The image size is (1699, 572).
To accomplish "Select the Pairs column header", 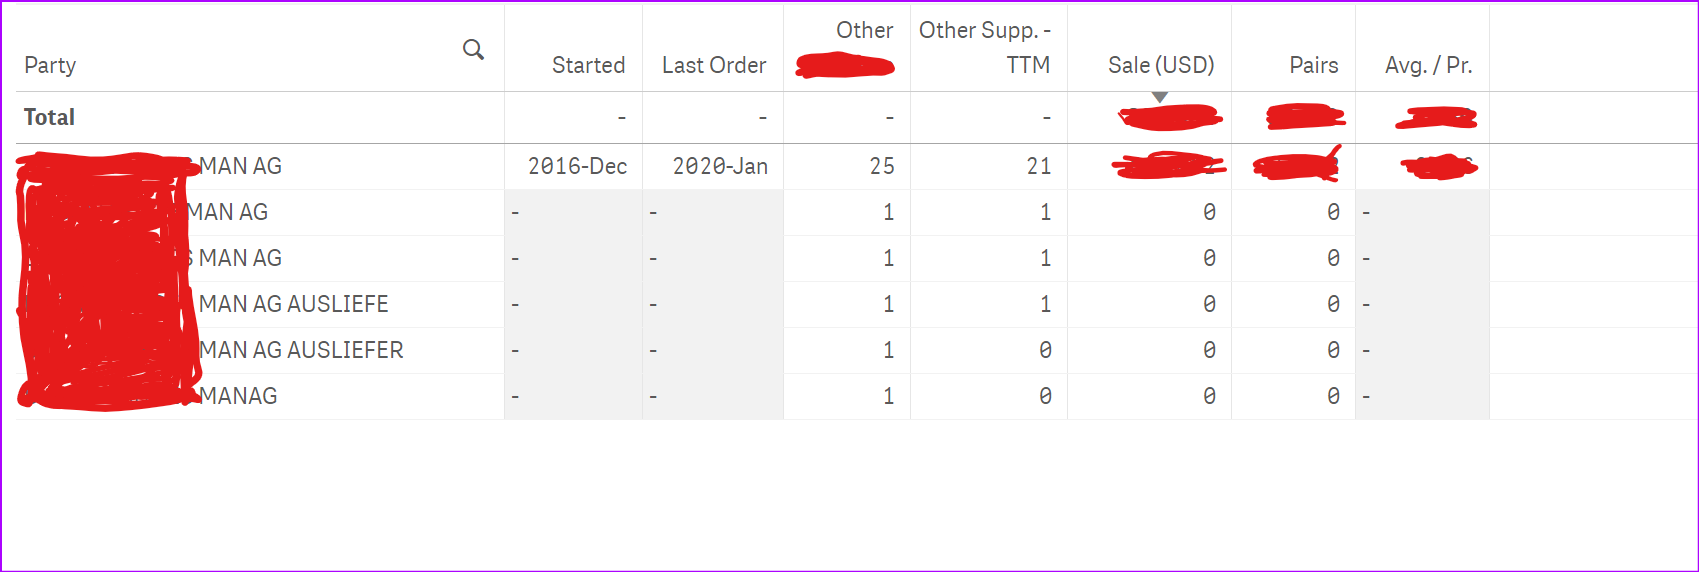I will pos(1313,65).
